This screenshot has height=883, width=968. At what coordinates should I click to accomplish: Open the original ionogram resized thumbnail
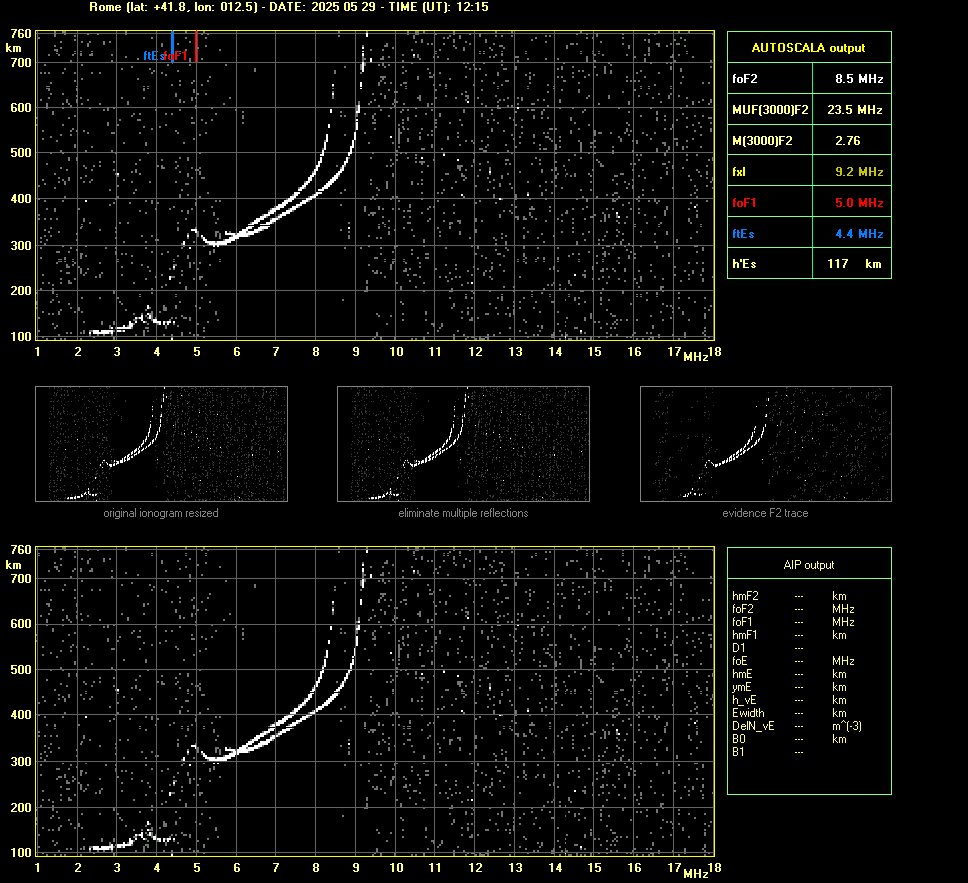(161, 444)
